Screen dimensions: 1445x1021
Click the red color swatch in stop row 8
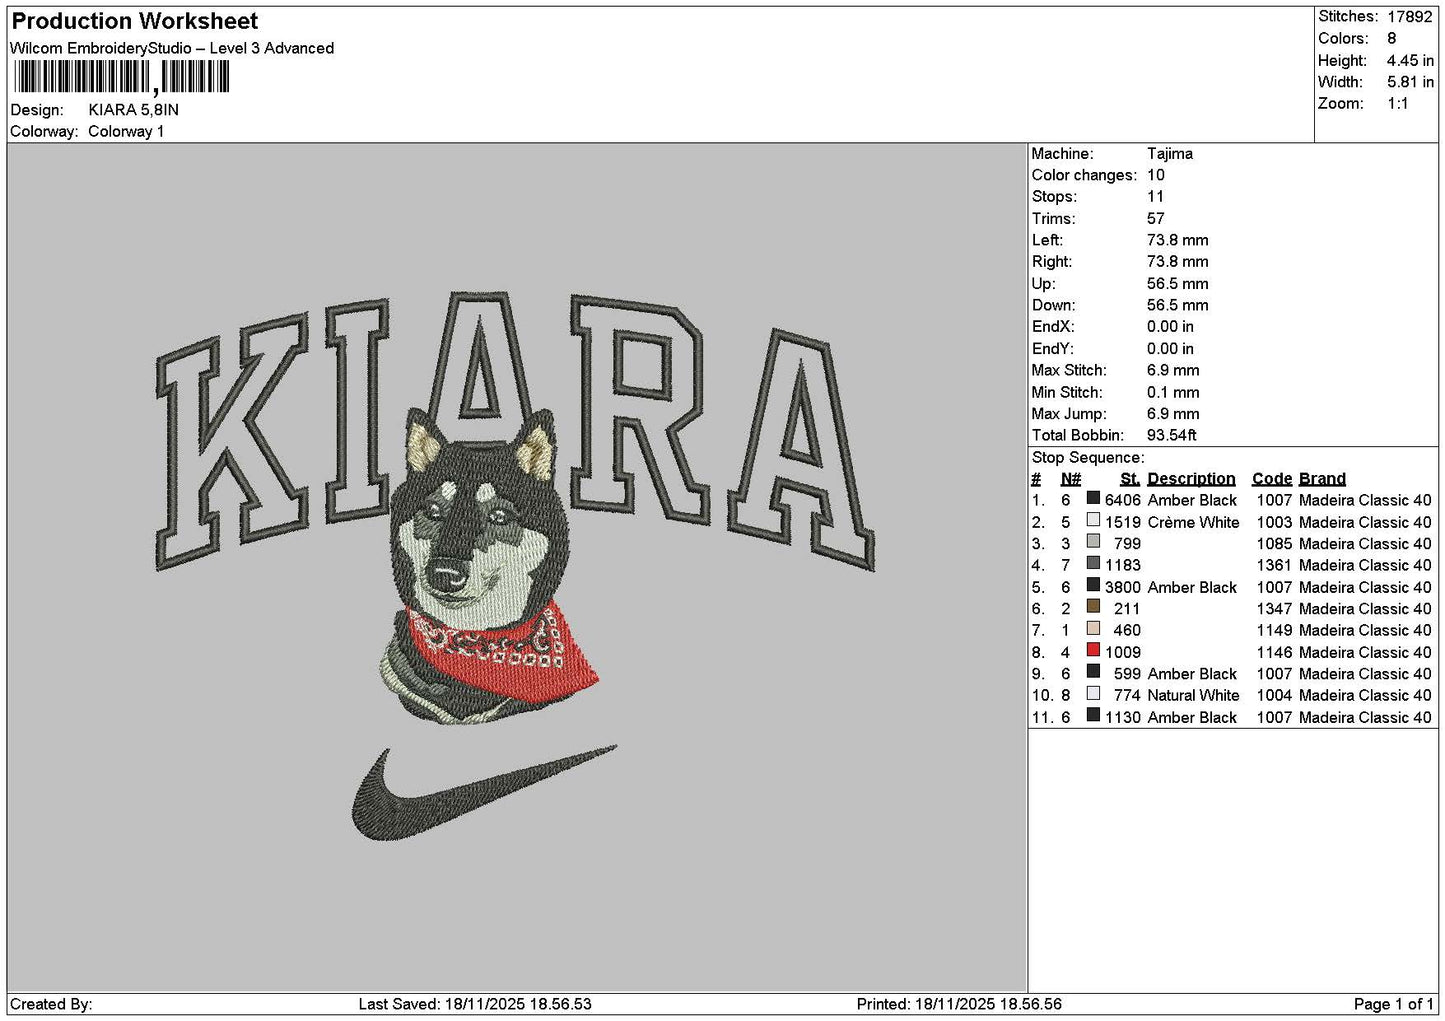(1093, 651)
